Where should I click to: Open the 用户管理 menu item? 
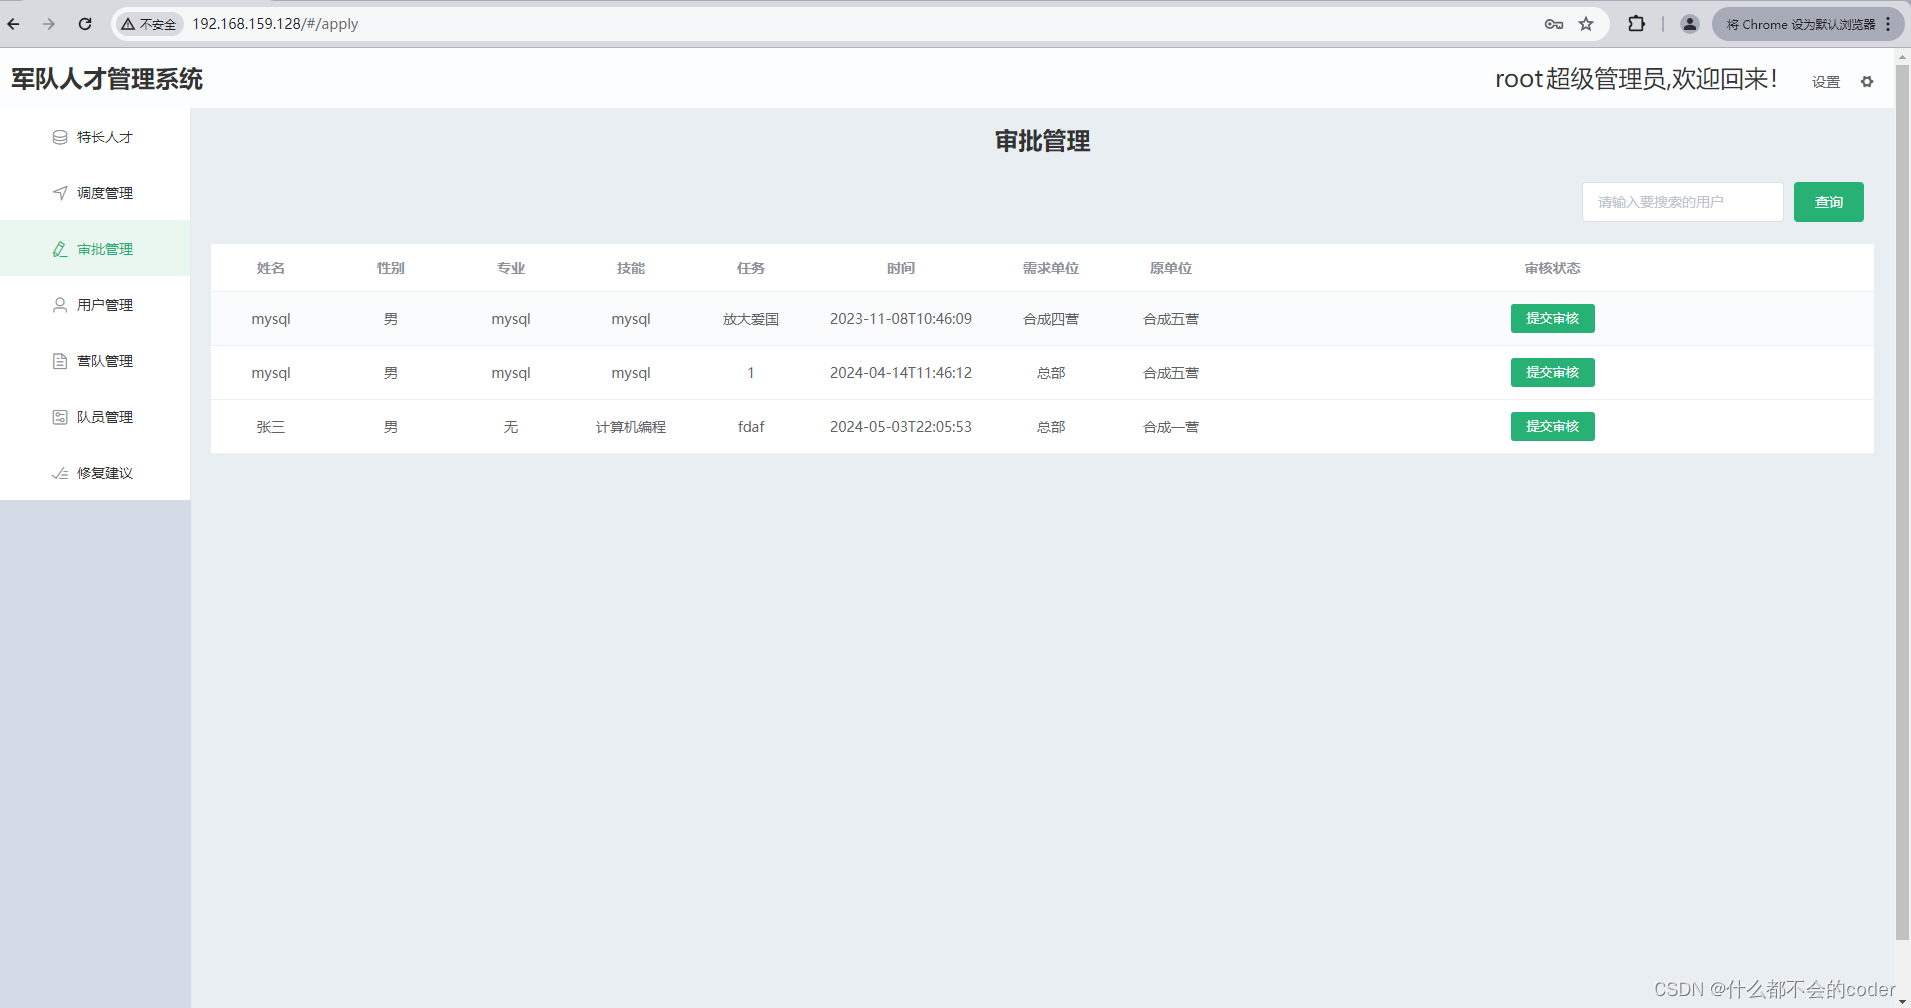[95, 305]
